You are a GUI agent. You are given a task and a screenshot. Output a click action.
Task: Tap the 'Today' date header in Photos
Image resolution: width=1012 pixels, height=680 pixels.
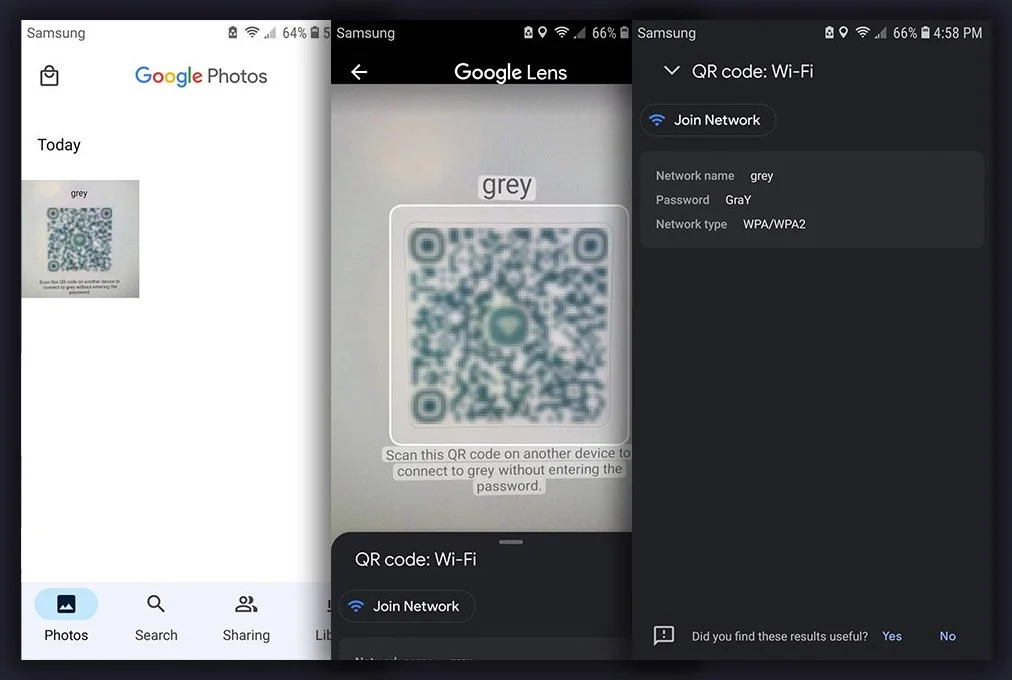[59, 145]
